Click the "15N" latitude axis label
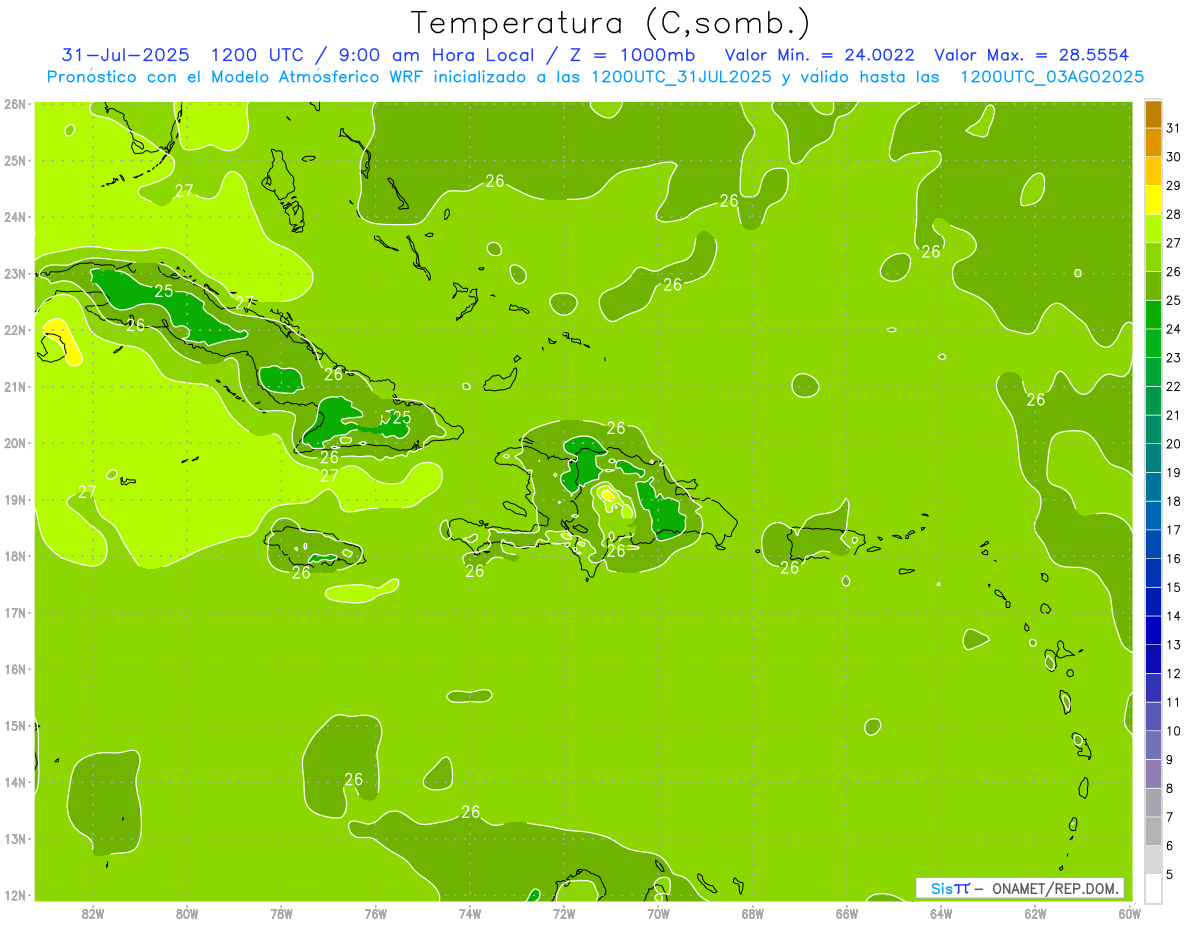1200x927 pixels. coord(14,726)
